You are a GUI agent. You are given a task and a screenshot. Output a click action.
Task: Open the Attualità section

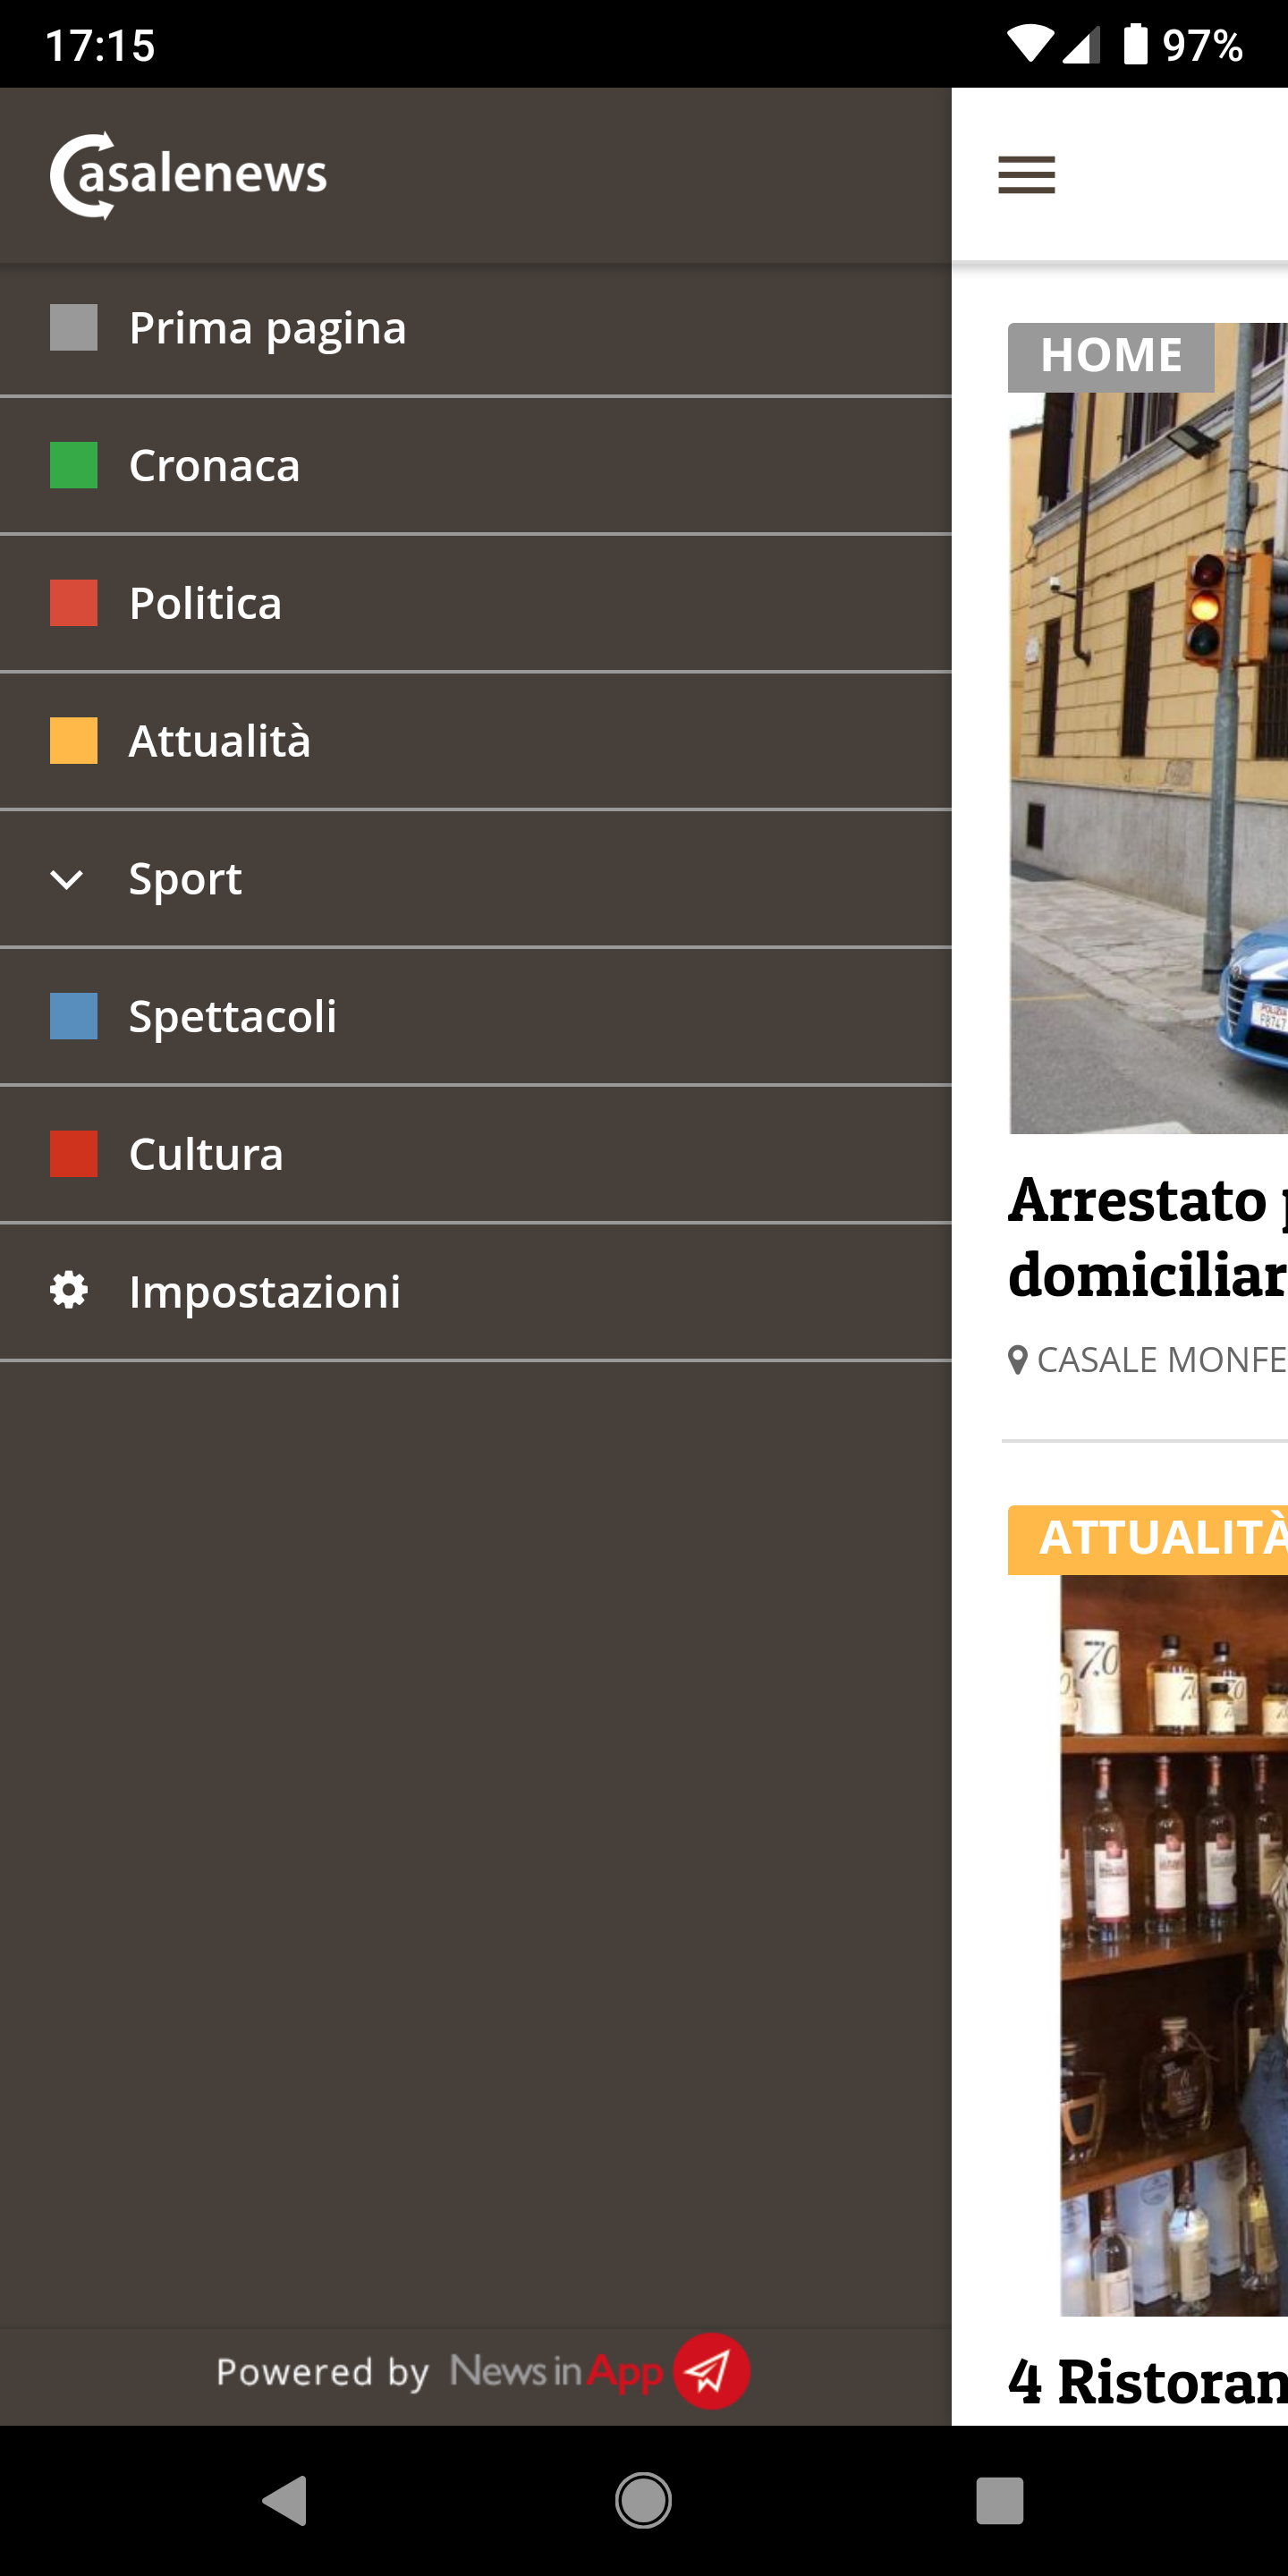[x=475, y=741]
